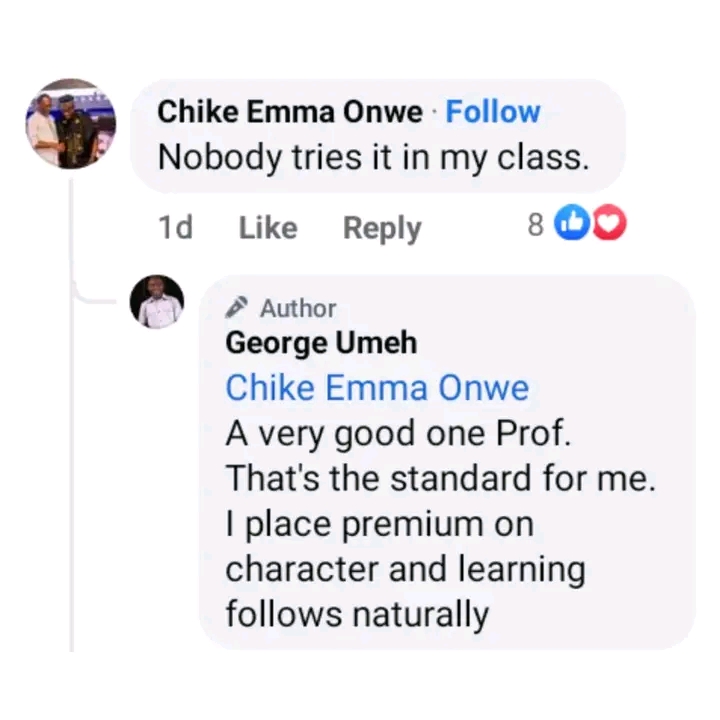Click the 'follows naturally' text

[357, 613]
